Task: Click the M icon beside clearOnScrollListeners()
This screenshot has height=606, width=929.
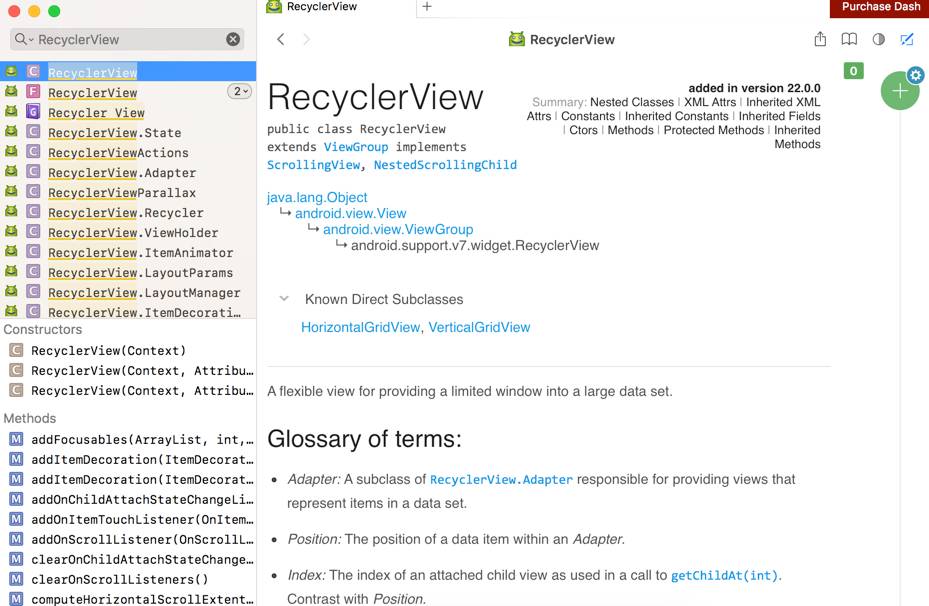Action: coord(16,579)
